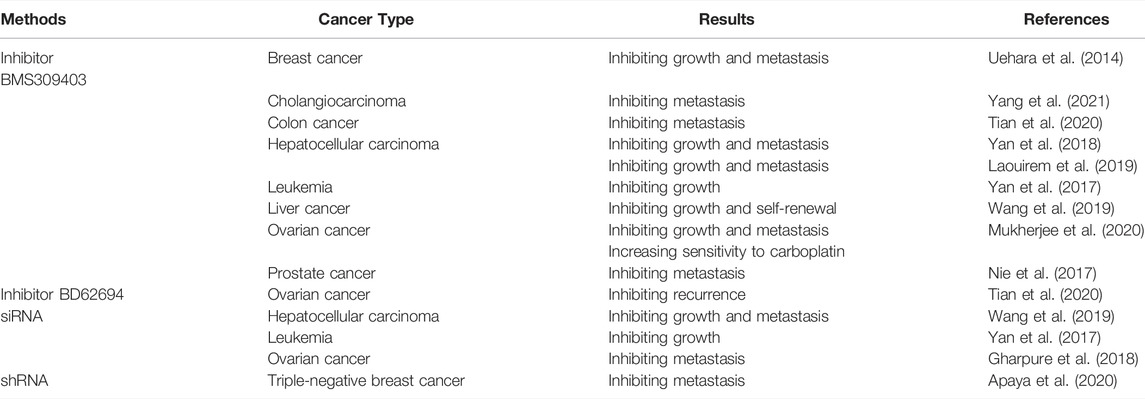This screenshot has width=1145, height=399.
Task: Select the shRNA method cell
Action: [x=24, y=381]
